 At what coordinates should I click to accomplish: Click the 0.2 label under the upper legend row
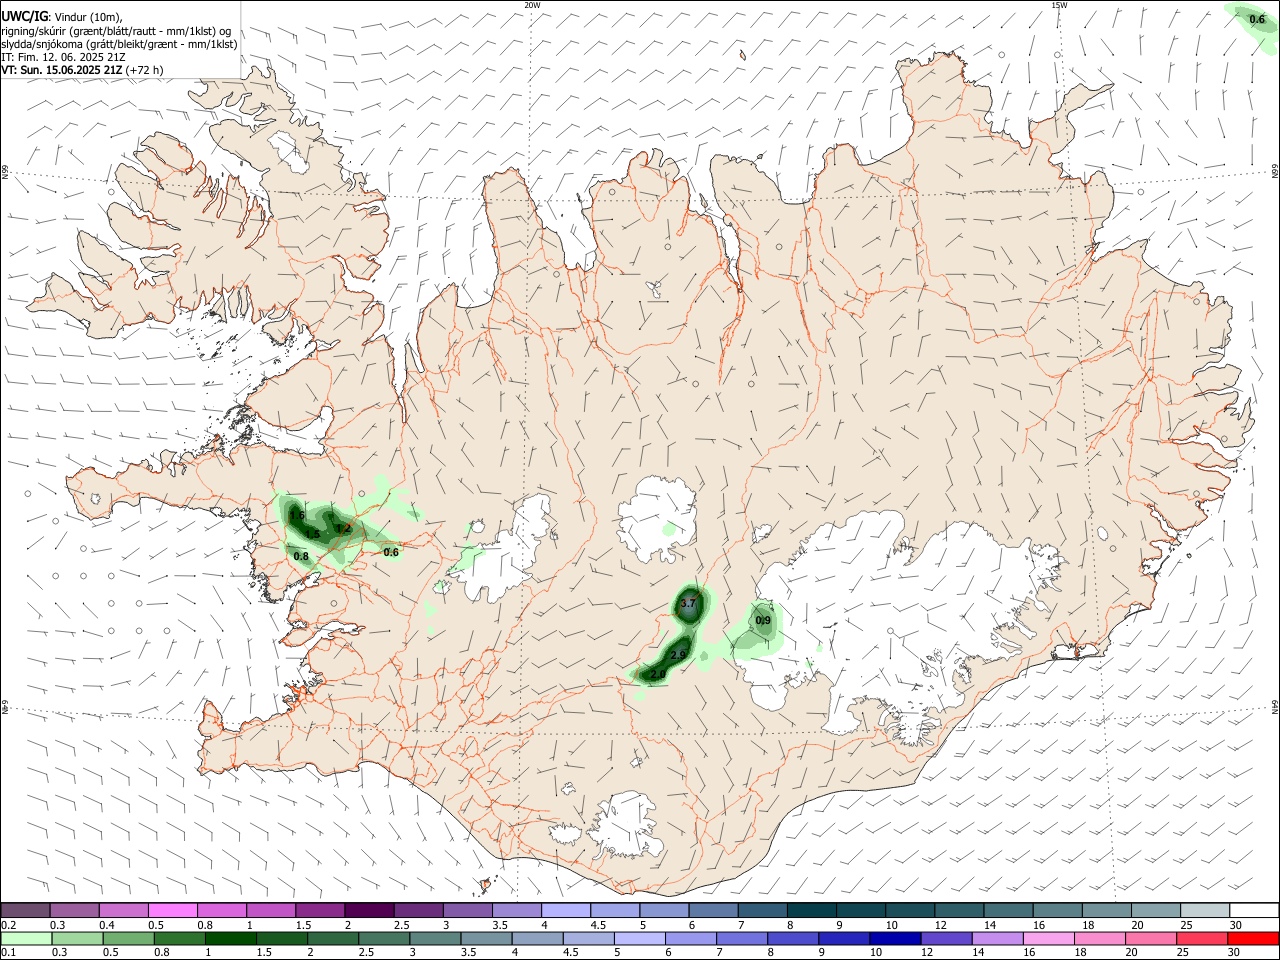point(8,925)
